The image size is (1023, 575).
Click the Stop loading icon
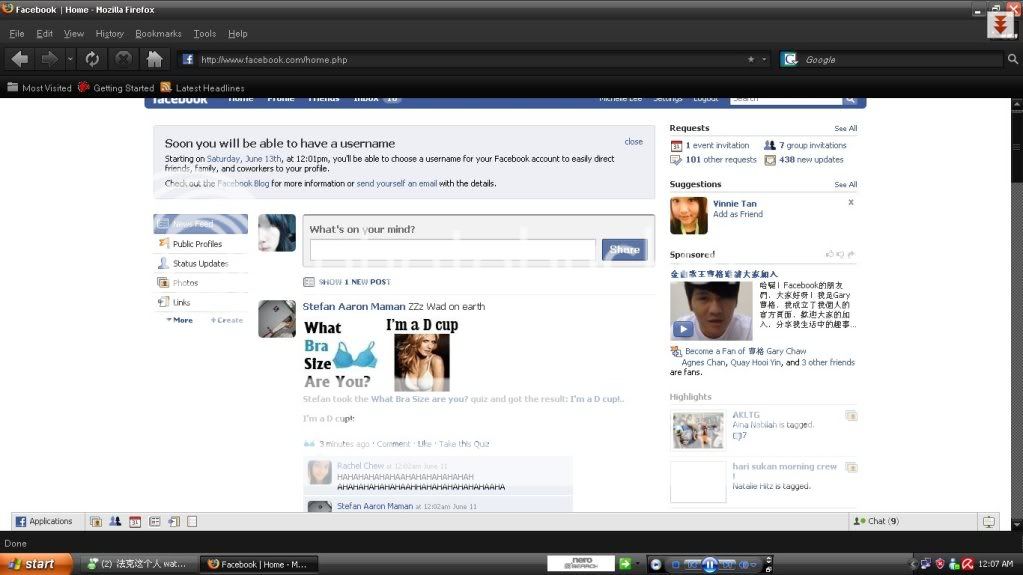pyautogui.click(x=123, y=59)
